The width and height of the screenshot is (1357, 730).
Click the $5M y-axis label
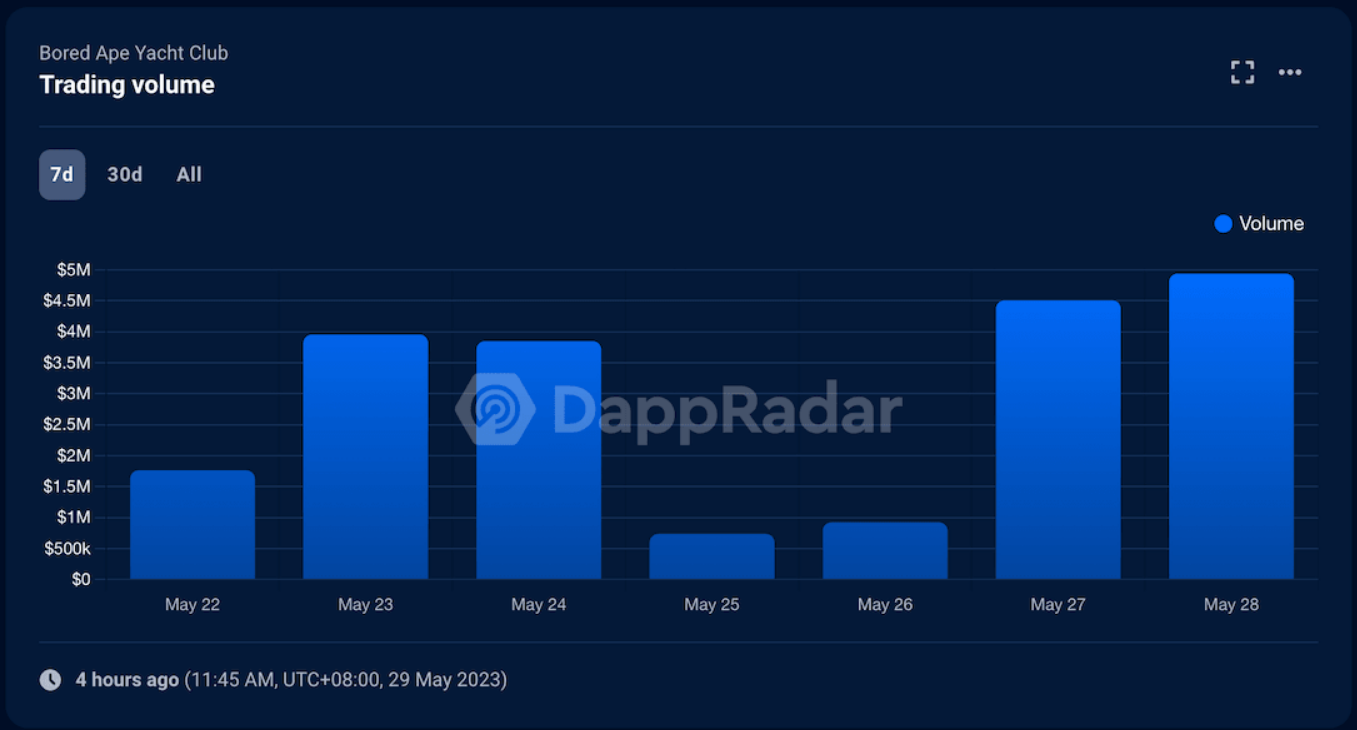[x=74, y=270]
